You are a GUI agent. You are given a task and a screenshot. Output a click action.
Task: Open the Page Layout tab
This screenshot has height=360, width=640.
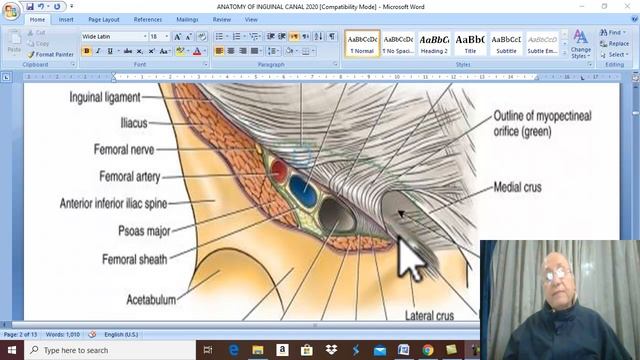pos(104,20)
